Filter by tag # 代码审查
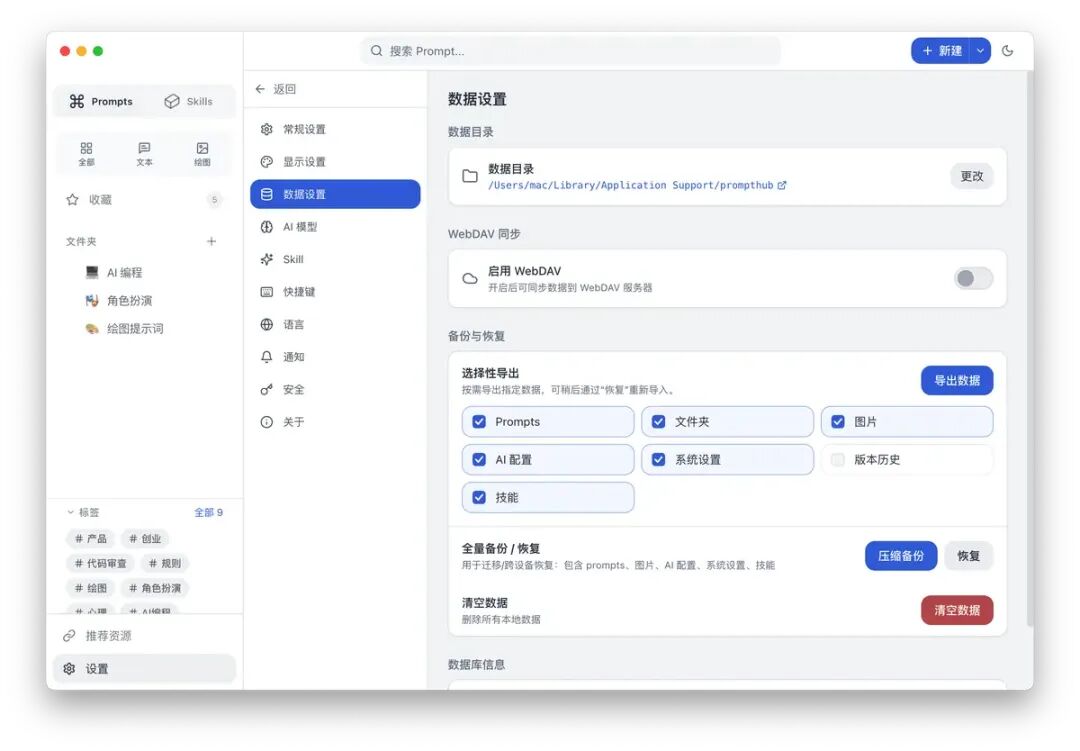1080x751 pixels. pyautogui.click(x=101, y=564)
